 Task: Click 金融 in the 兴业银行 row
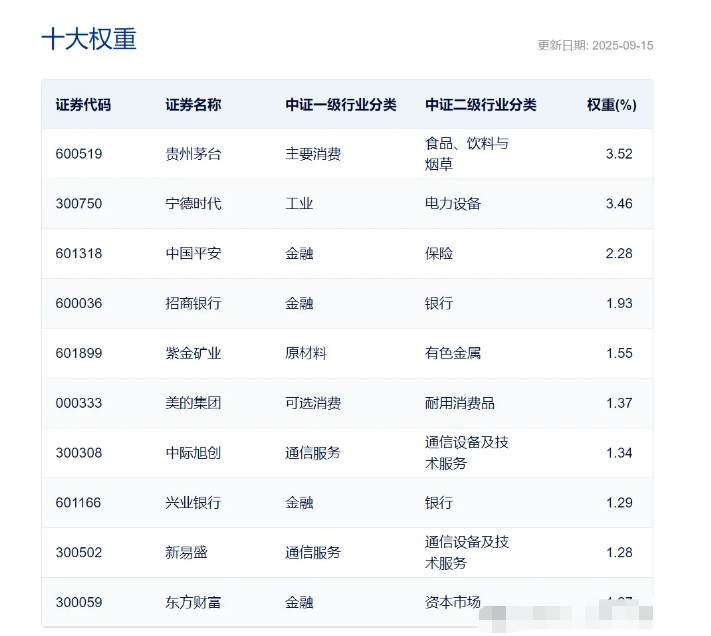(x=299, y=503)
